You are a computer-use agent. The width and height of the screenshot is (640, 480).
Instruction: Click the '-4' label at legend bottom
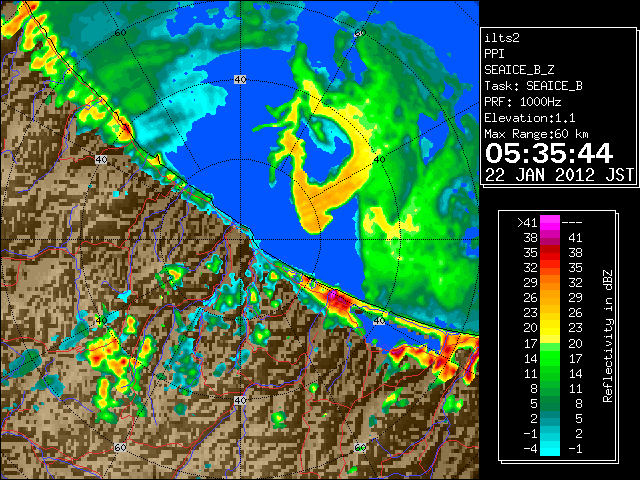click(530, 449)
